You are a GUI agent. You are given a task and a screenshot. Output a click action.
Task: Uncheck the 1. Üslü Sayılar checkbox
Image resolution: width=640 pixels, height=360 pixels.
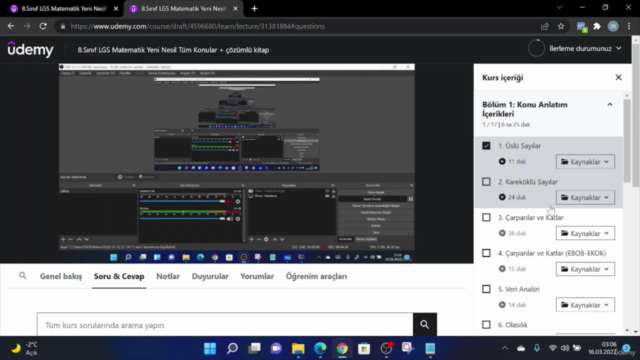coord(486,146)
